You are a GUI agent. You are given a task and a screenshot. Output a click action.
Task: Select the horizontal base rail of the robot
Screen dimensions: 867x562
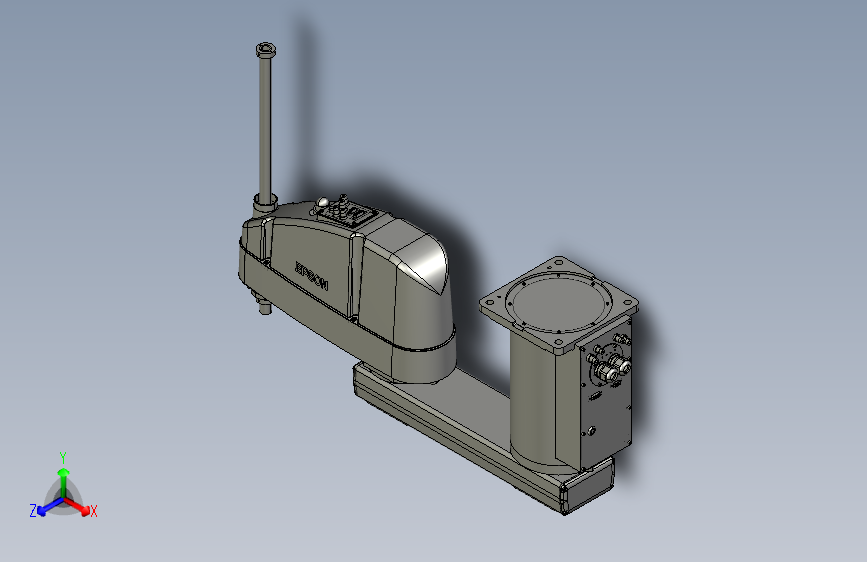[484, 437]
